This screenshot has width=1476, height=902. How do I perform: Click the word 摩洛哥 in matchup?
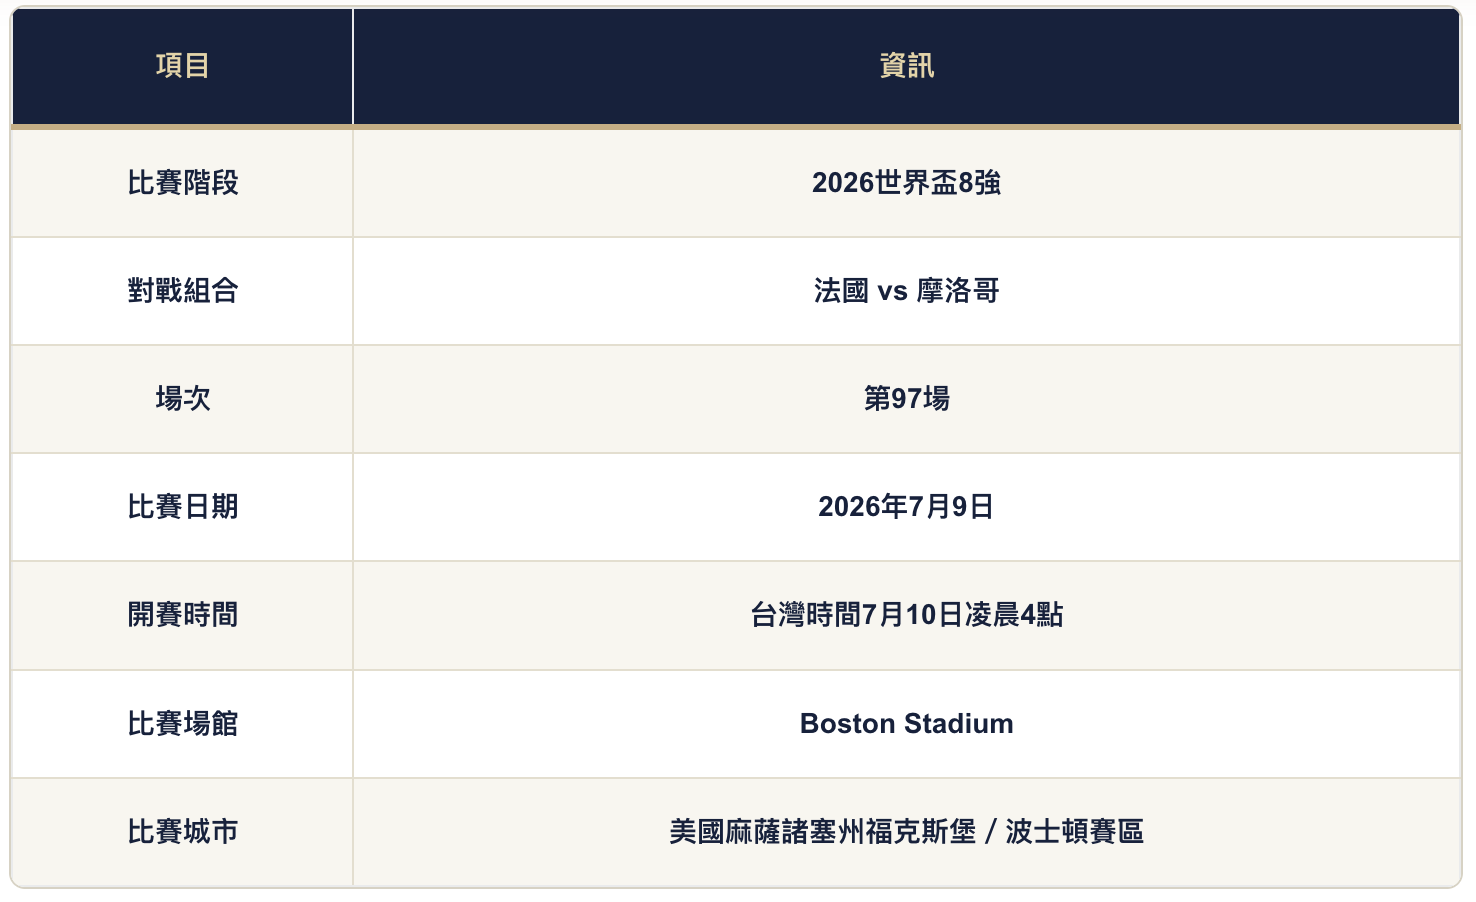coord(958,291)
